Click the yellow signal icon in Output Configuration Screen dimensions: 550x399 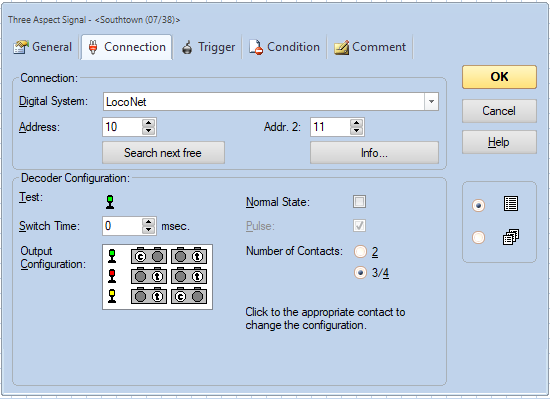click(112, 296)
